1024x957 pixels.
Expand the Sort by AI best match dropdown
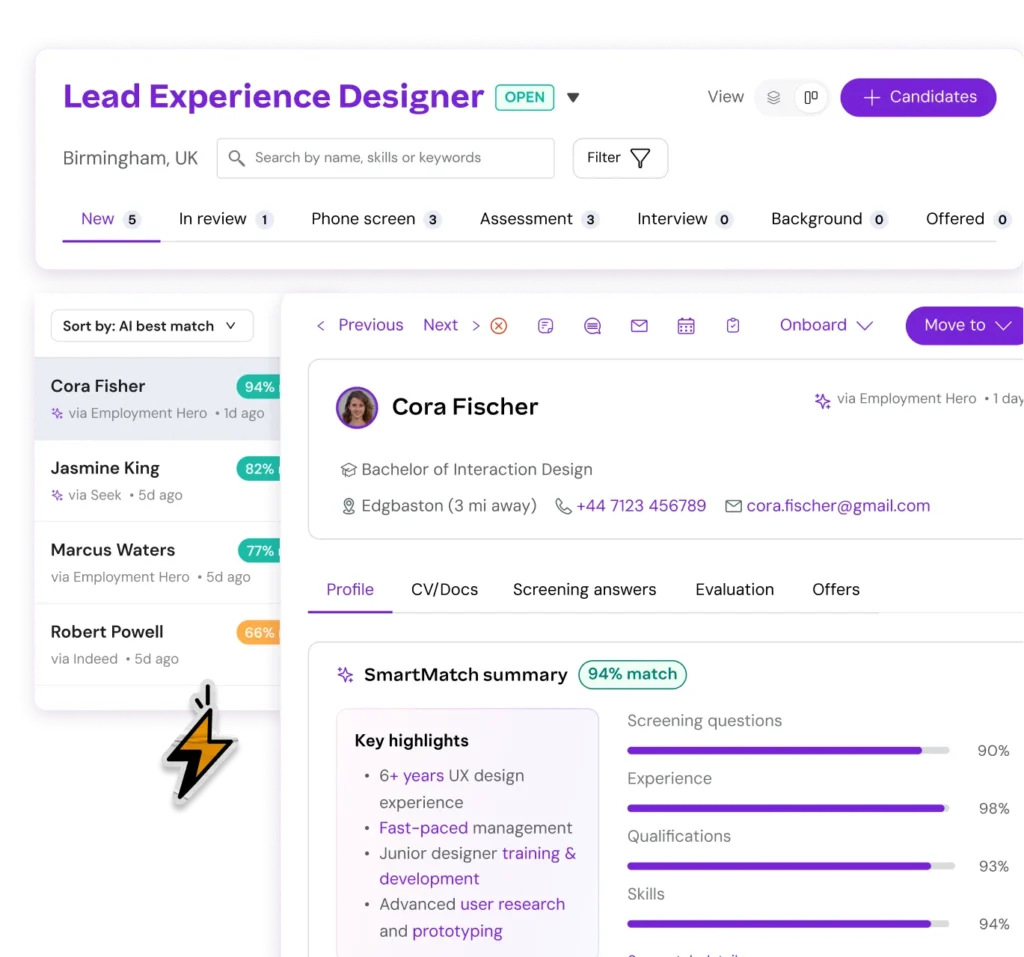[151, 325]
